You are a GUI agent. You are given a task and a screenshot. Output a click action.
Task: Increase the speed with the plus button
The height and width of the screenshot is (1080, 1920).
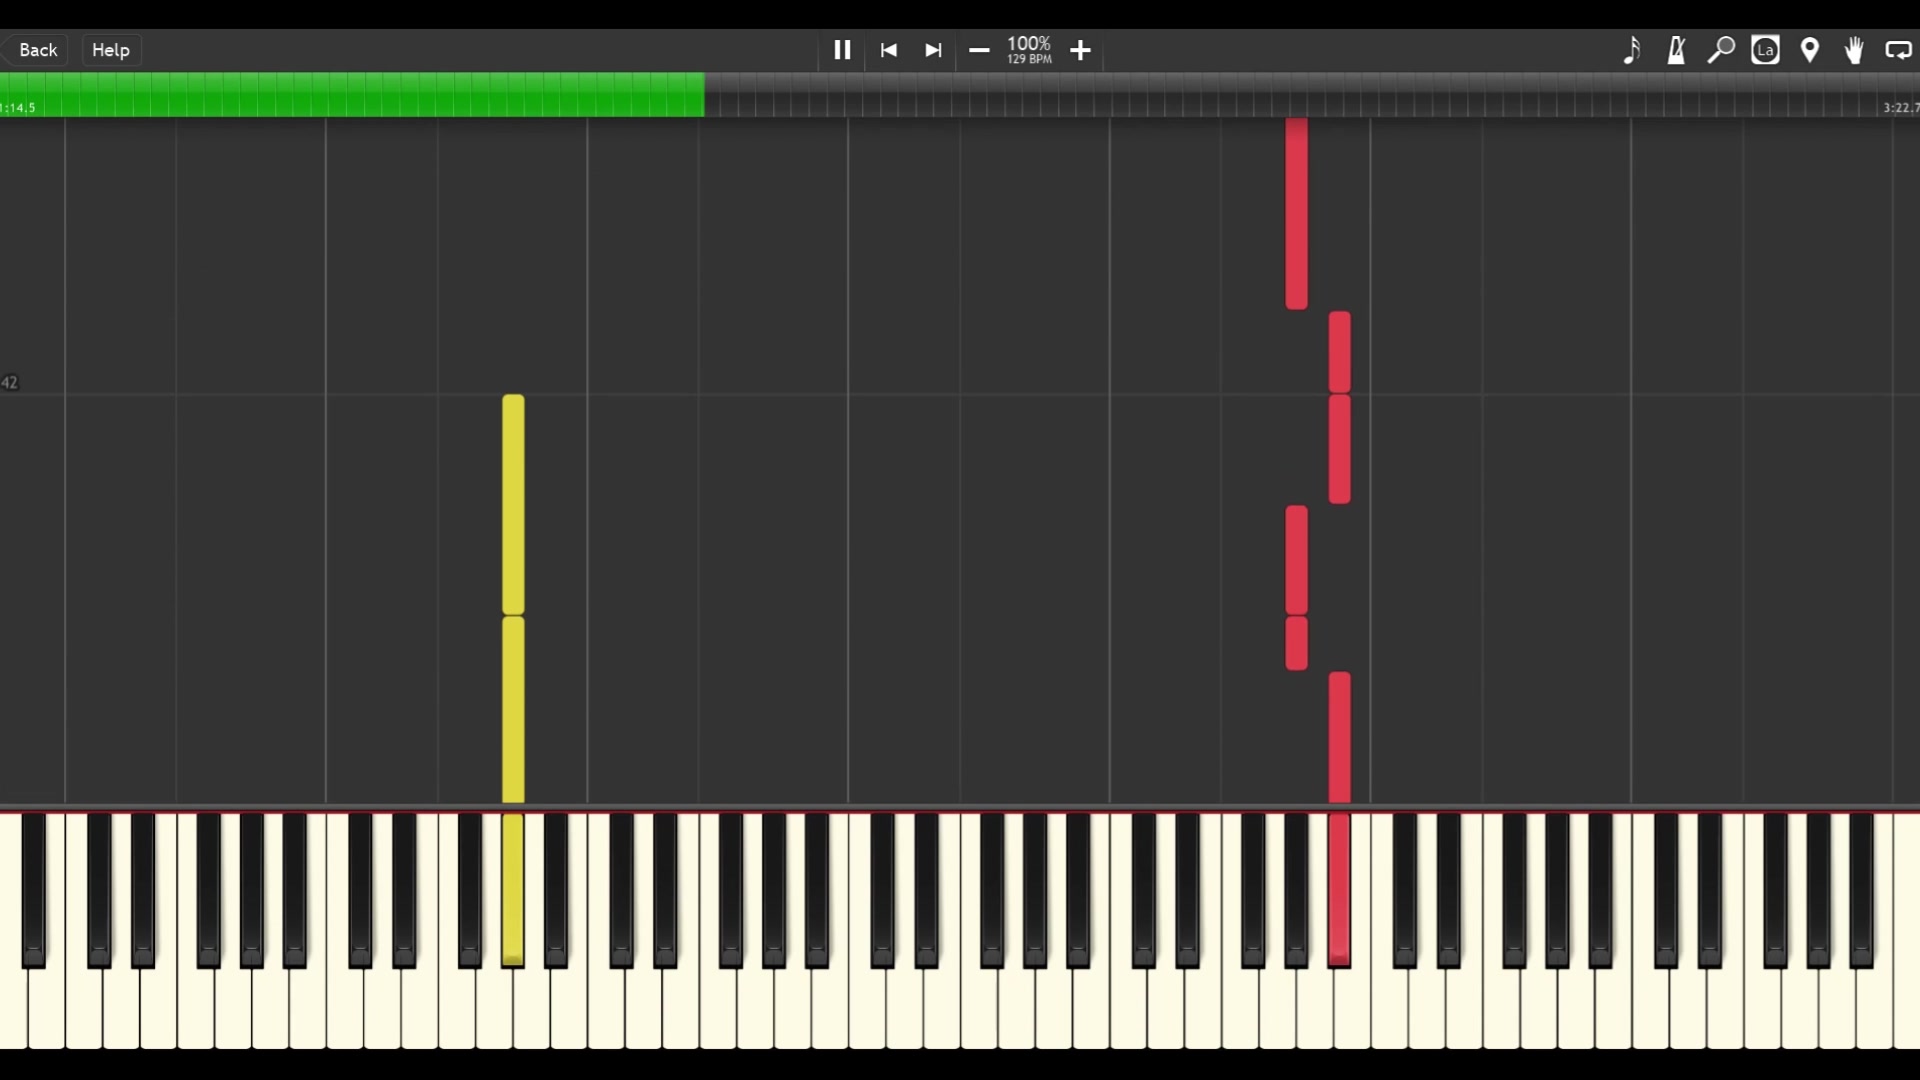tap(1080, 50)
